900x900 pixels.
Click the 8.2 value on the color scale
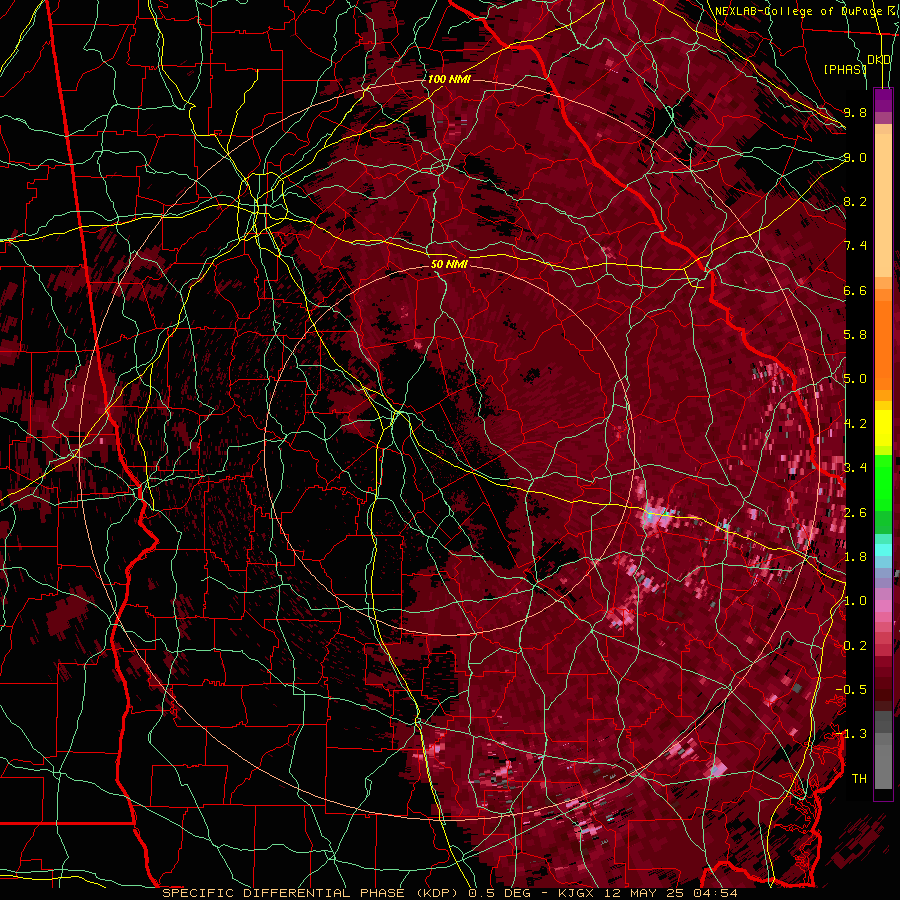[x=855, y=201]
